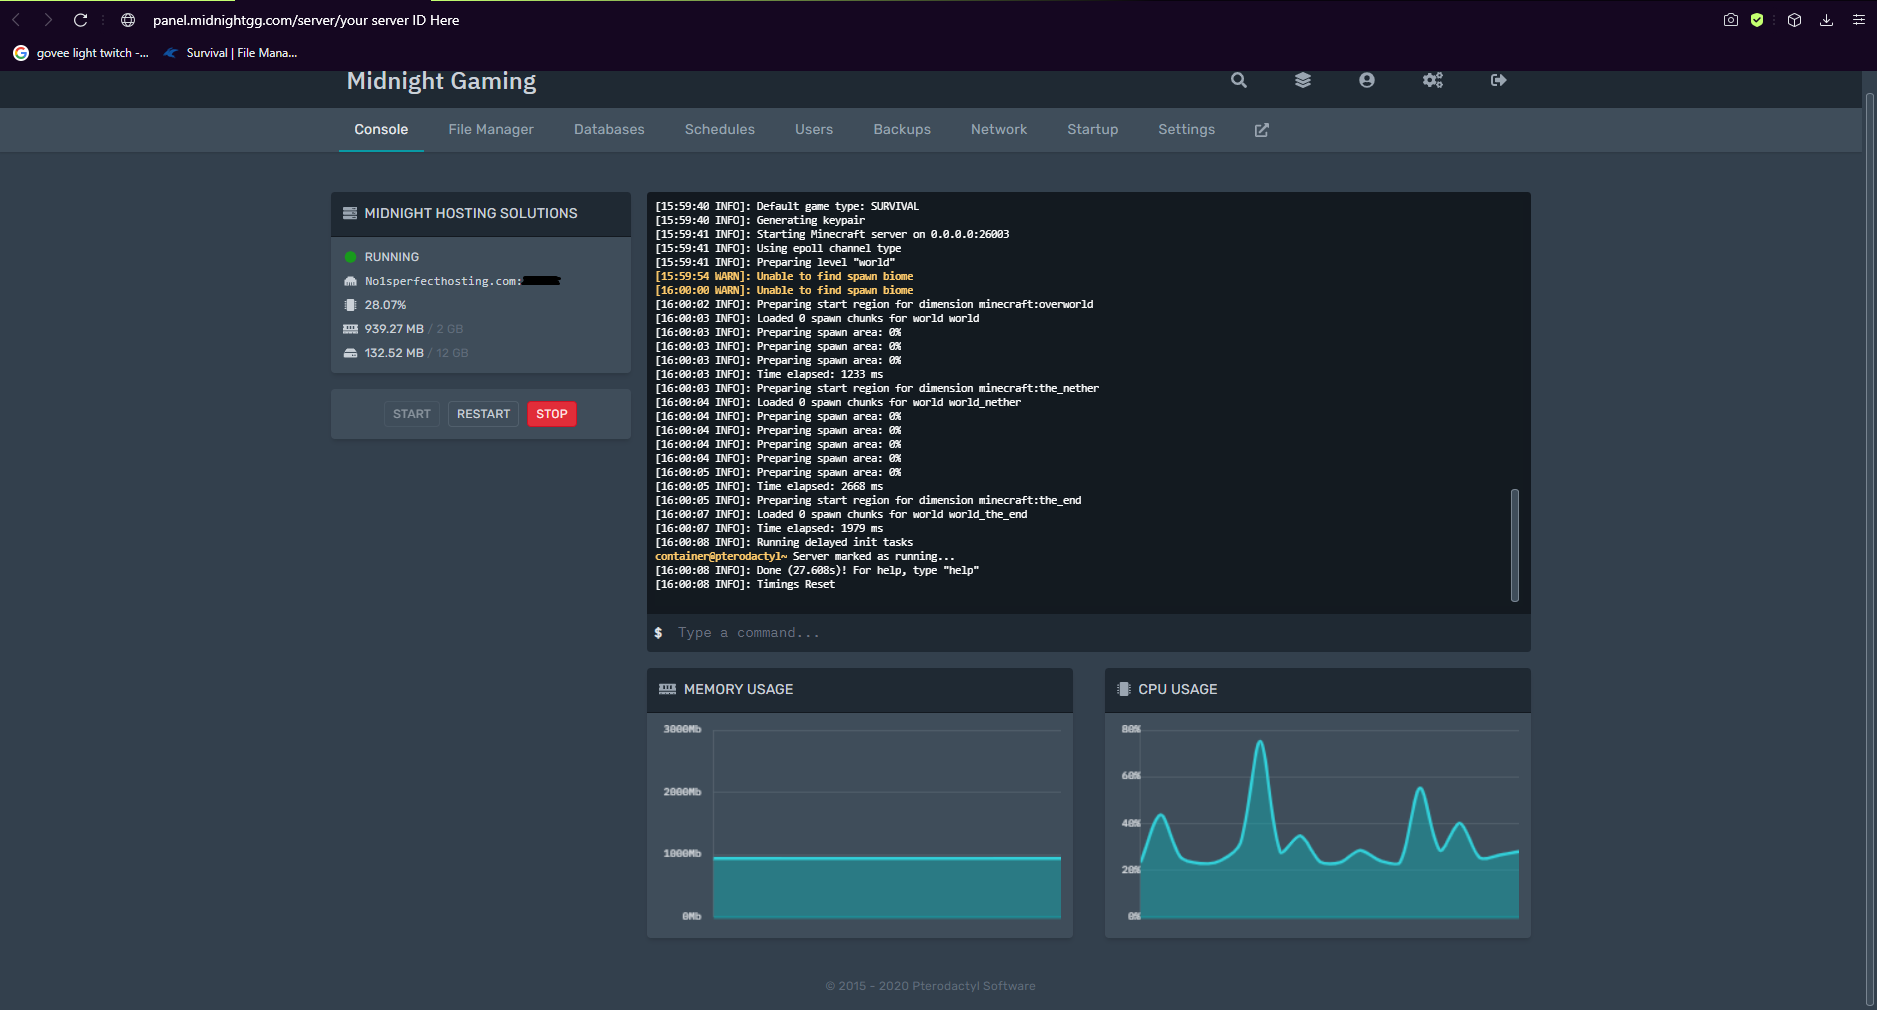This screenshot has height=1010, width=1877.
Task: Open the browser cube extensions icon
Action: tap(1794, 20)
